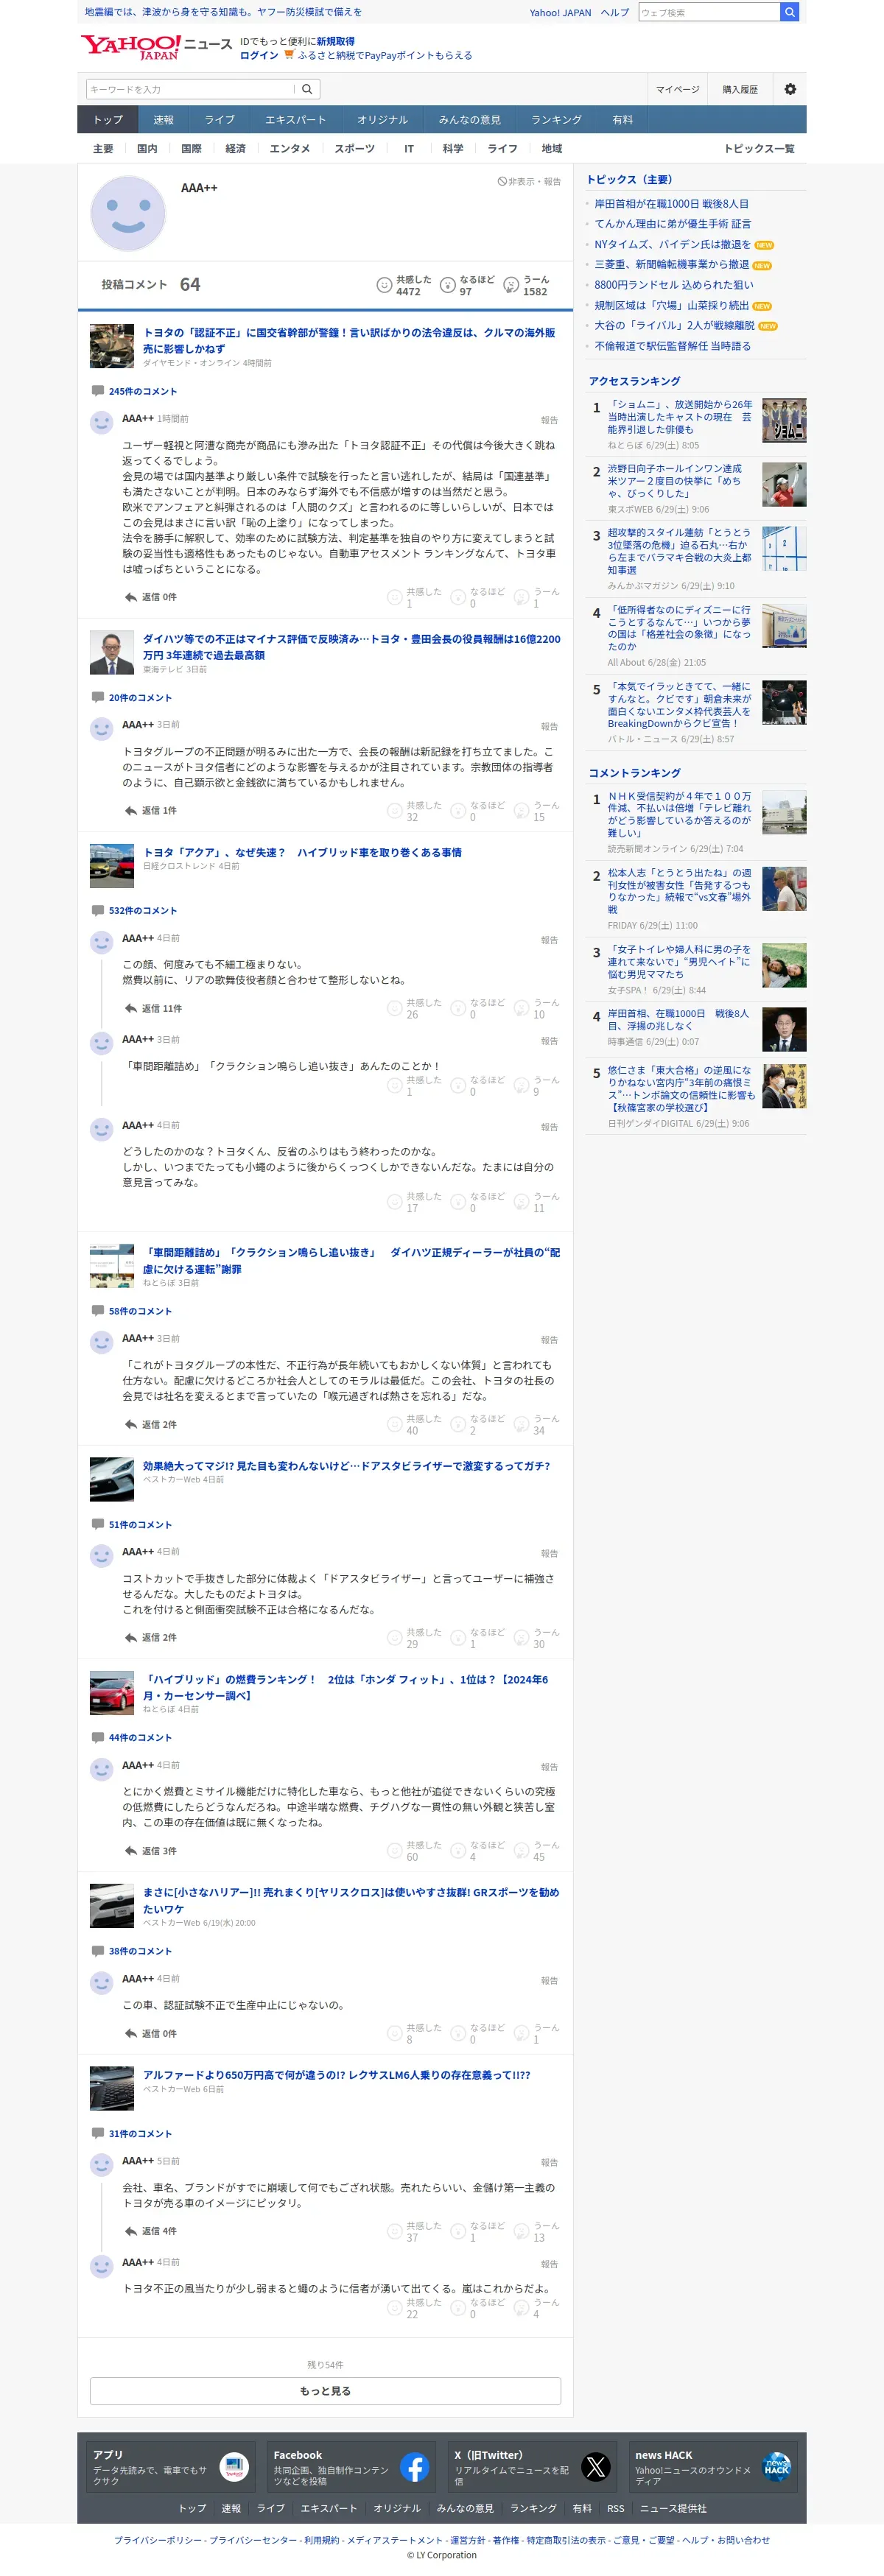The image size is (884, 2576).
Task: Open settings via the gear icon
Action: pos(790,89)
